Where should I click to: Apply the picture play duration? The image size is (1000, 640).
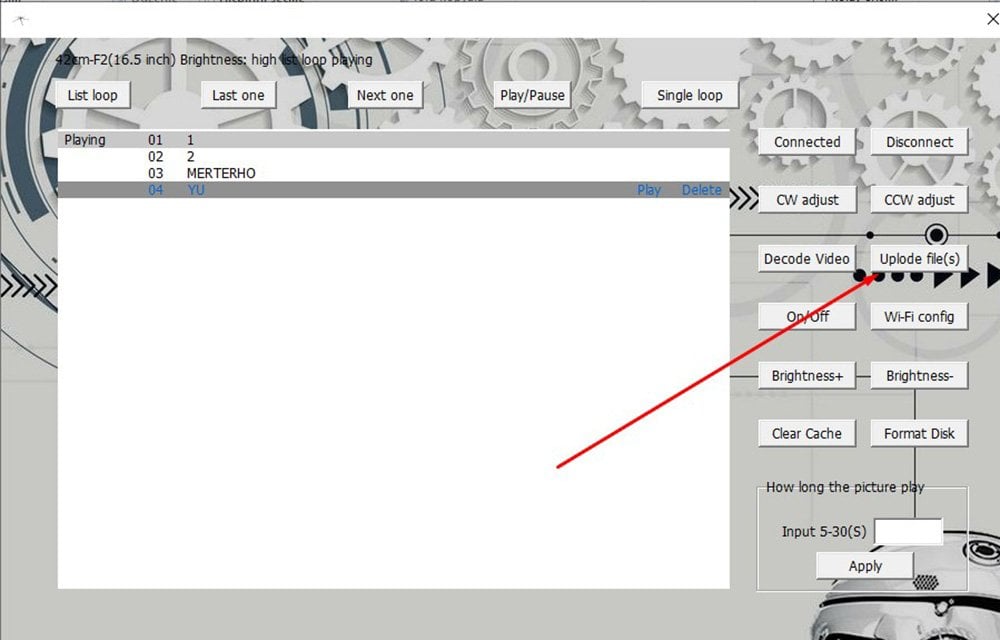pos(865,566)
